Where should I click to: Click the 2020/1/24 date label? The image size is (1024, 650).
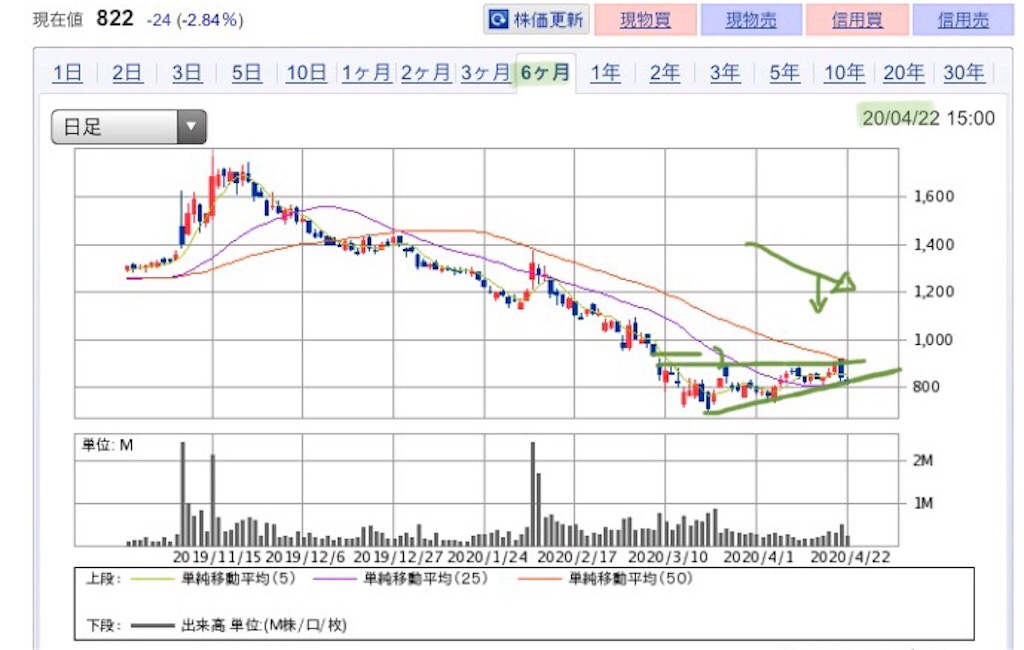488,557
